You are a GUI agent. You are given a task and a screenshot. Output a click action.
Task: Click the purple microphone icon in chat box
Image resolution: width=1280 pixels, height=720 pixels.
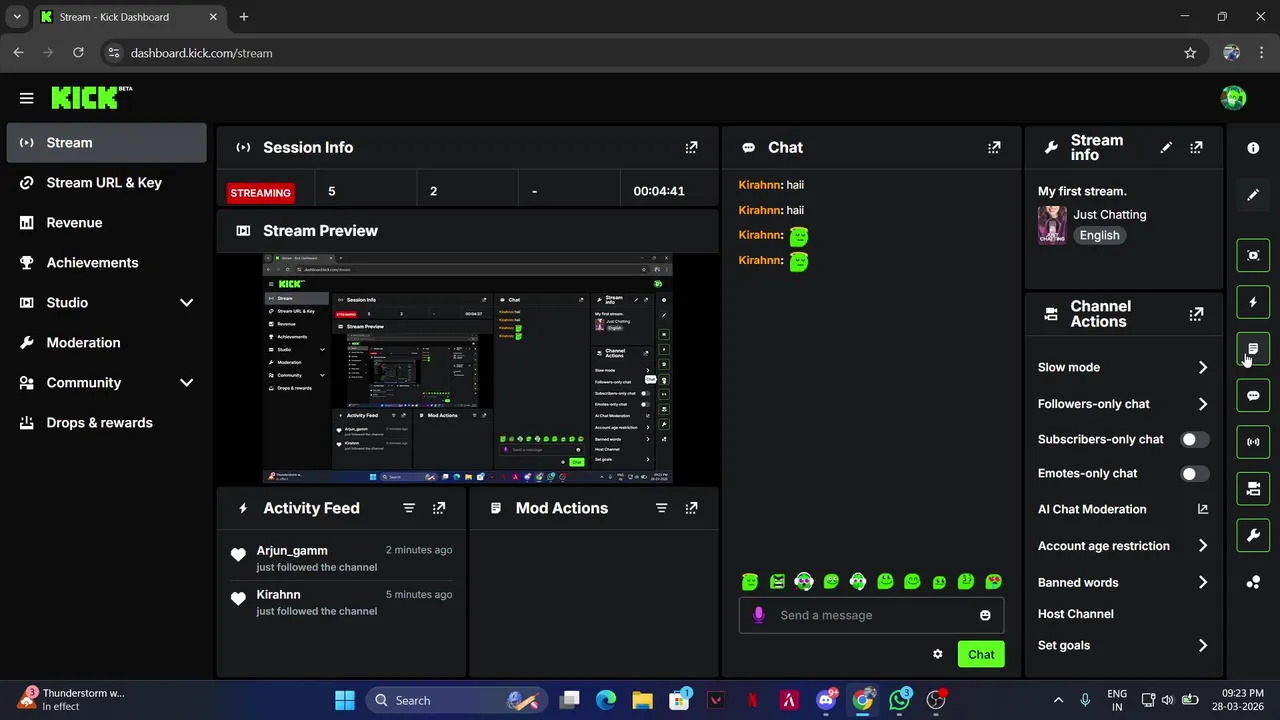click(759, 615)
